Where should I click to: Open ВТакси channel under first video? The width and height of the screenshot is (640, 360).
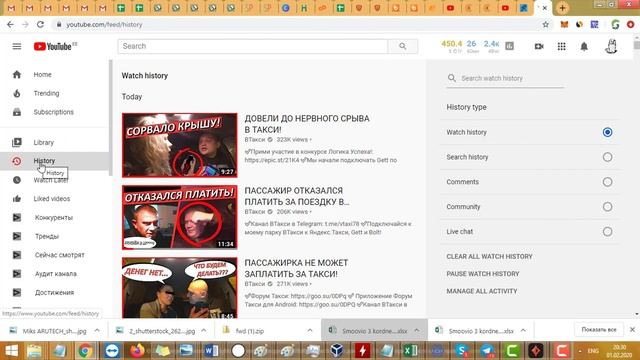point(255,140)
